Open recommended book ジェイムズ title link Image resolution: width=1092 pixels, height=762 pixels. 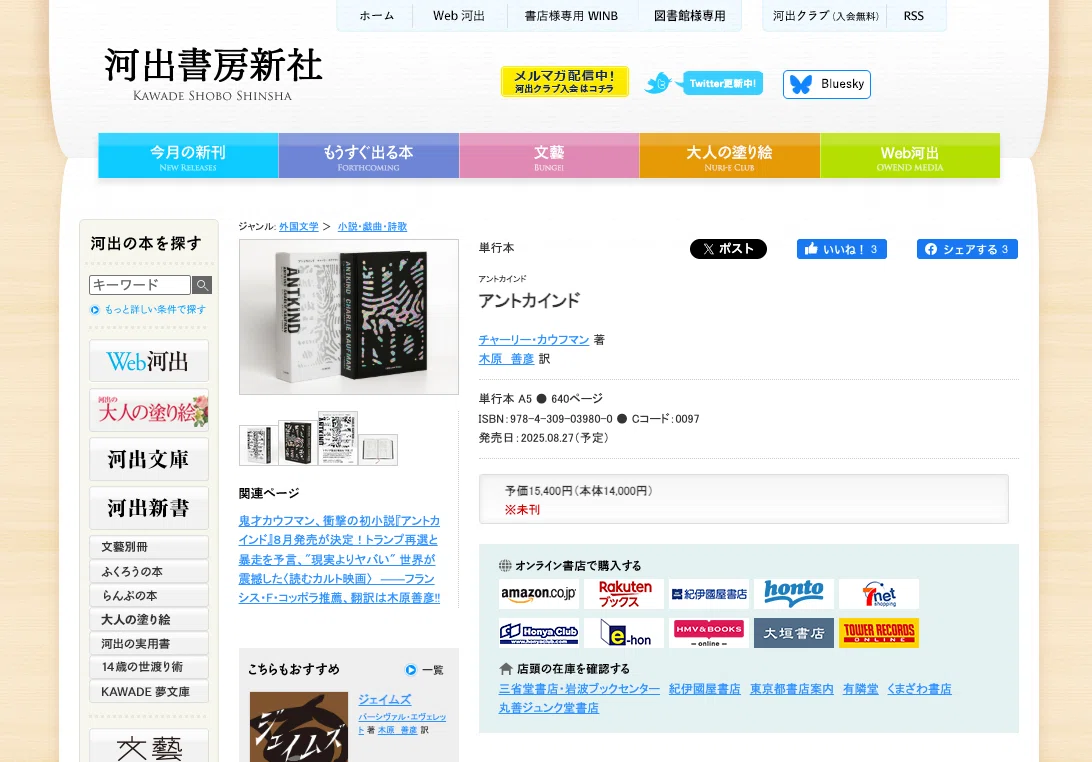(x=384, y=699)
